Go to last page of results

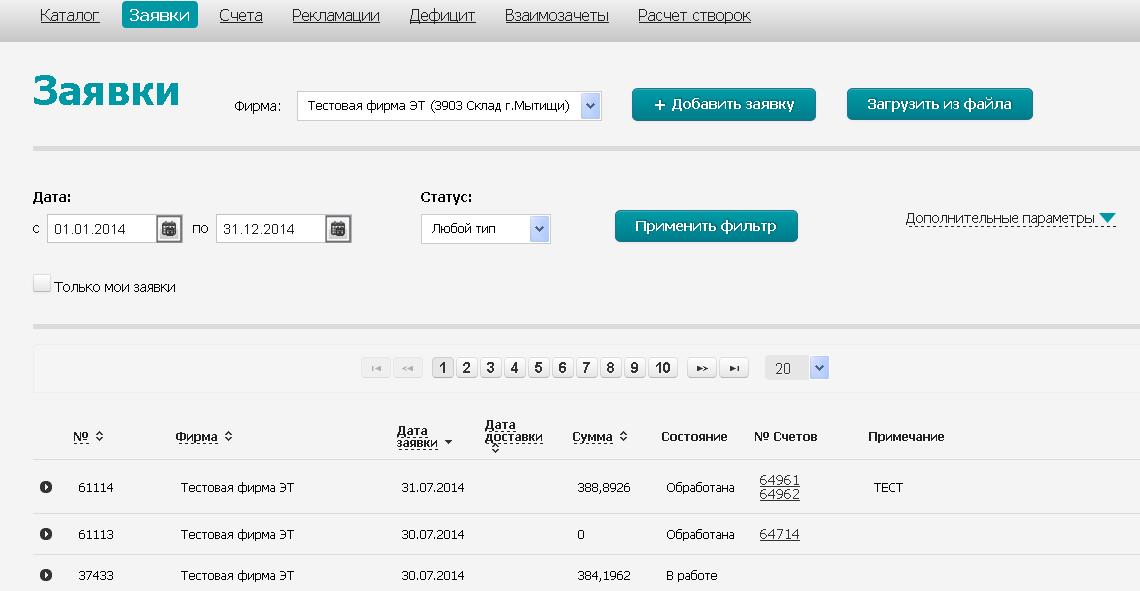pos(734,368)
